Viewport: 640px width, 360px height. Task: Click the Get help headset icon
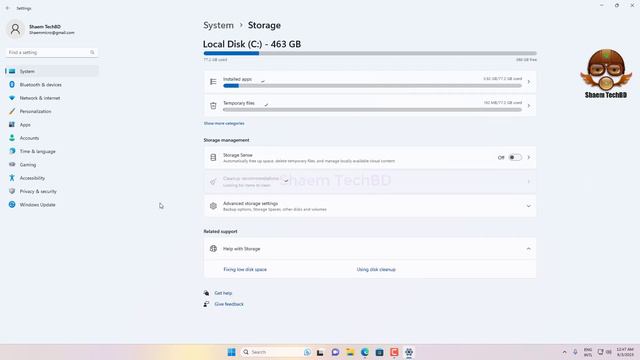207,293
